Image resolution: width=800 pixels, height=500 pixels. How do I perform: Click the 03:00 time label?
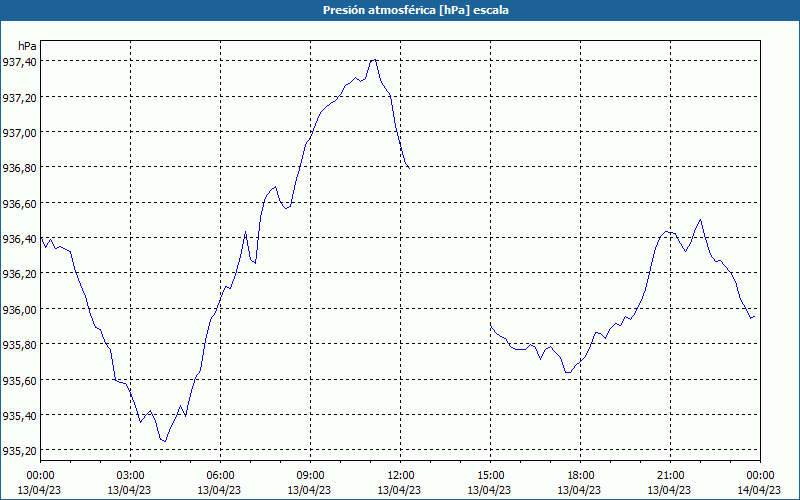(130, 476)
